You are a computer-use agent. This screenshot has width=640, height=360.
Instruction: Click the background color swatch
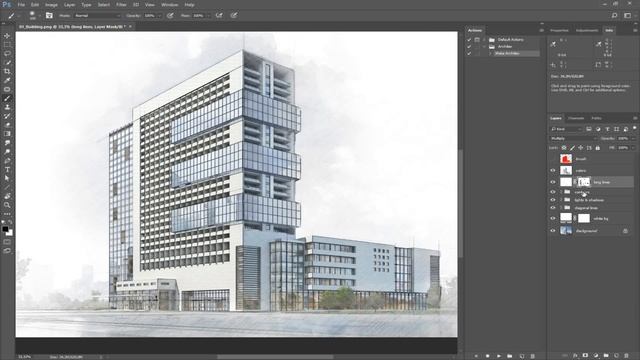[10, 233]
